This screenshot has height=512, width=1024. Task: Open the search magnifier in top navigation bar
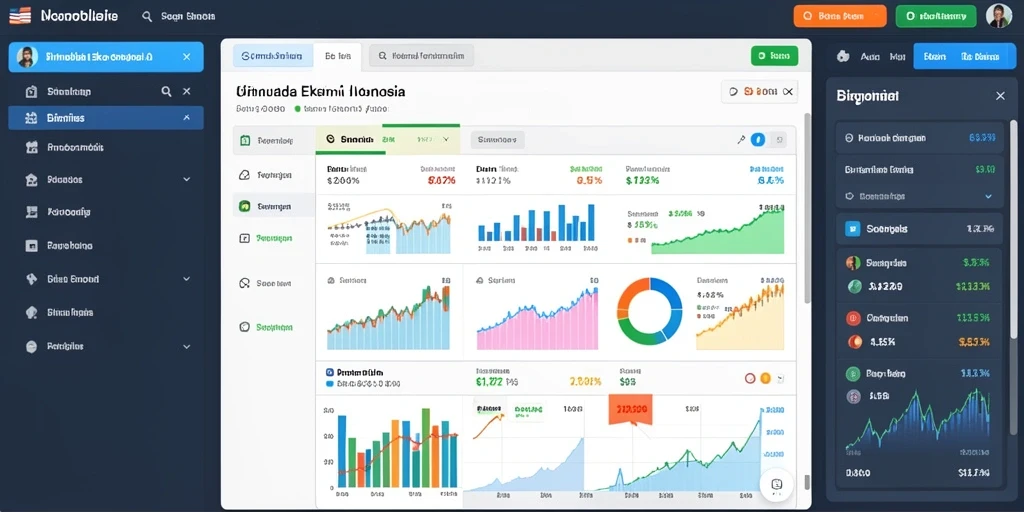click(x=148, y=16)
